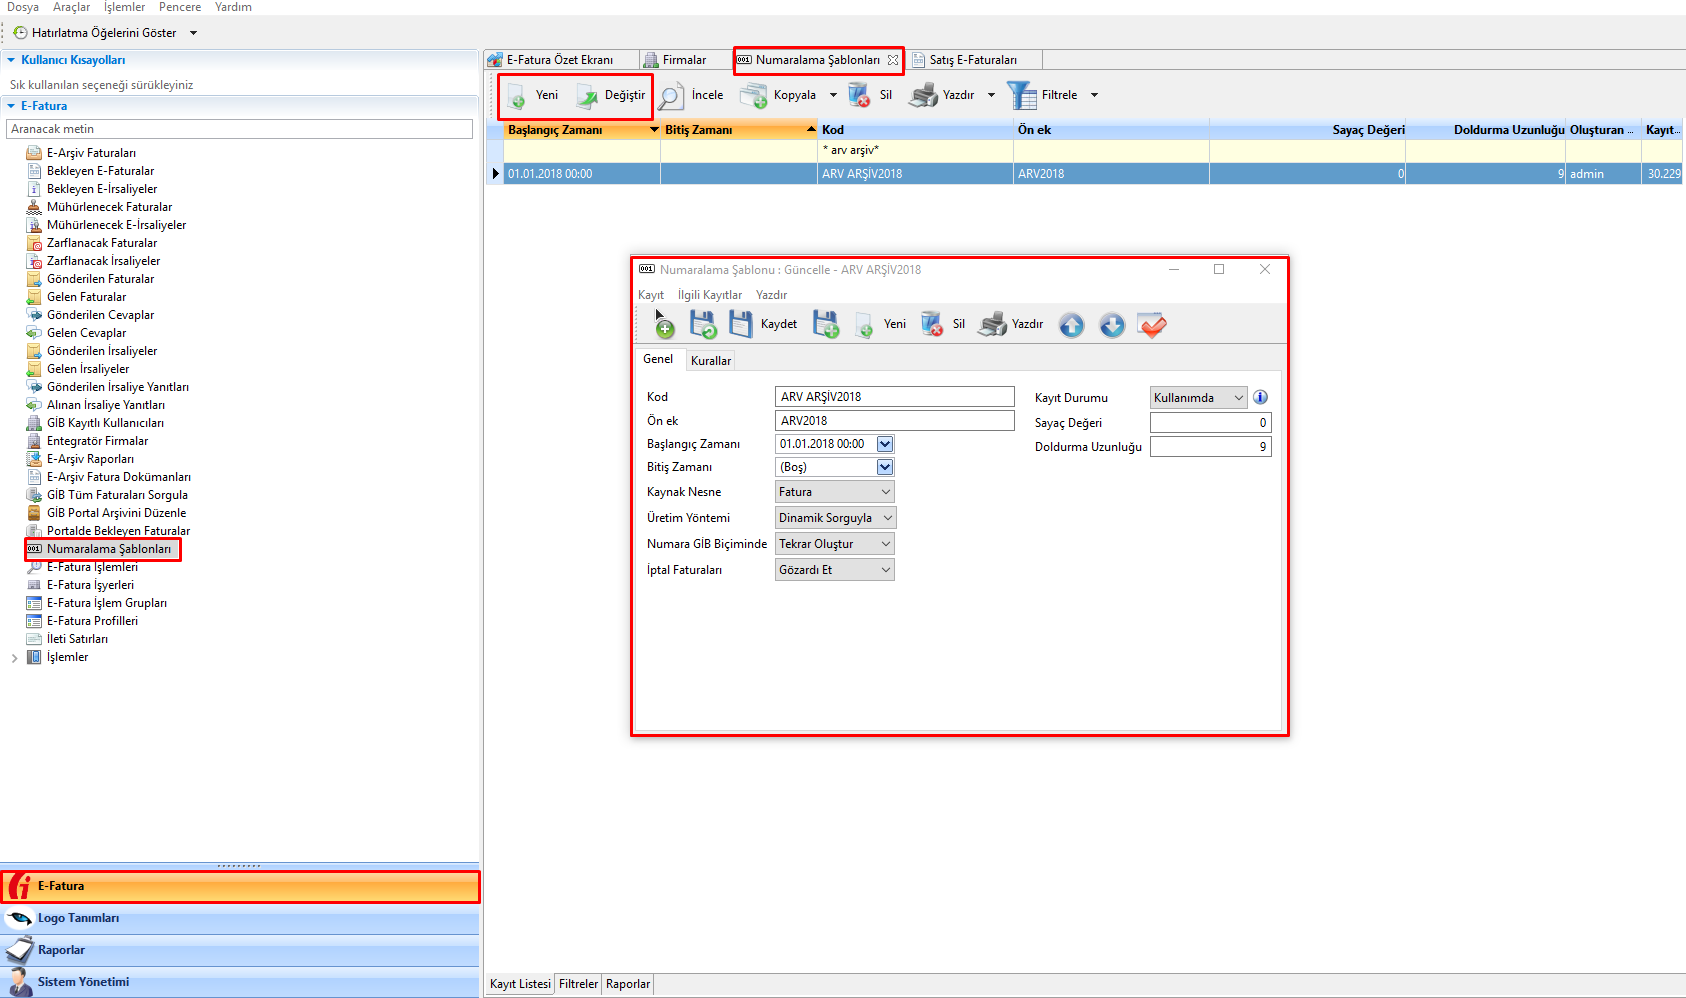Click the Değiştir button in main toolbar
Image resolution: width=1686 pixels, height=998 pixels.
coord(612,96)
